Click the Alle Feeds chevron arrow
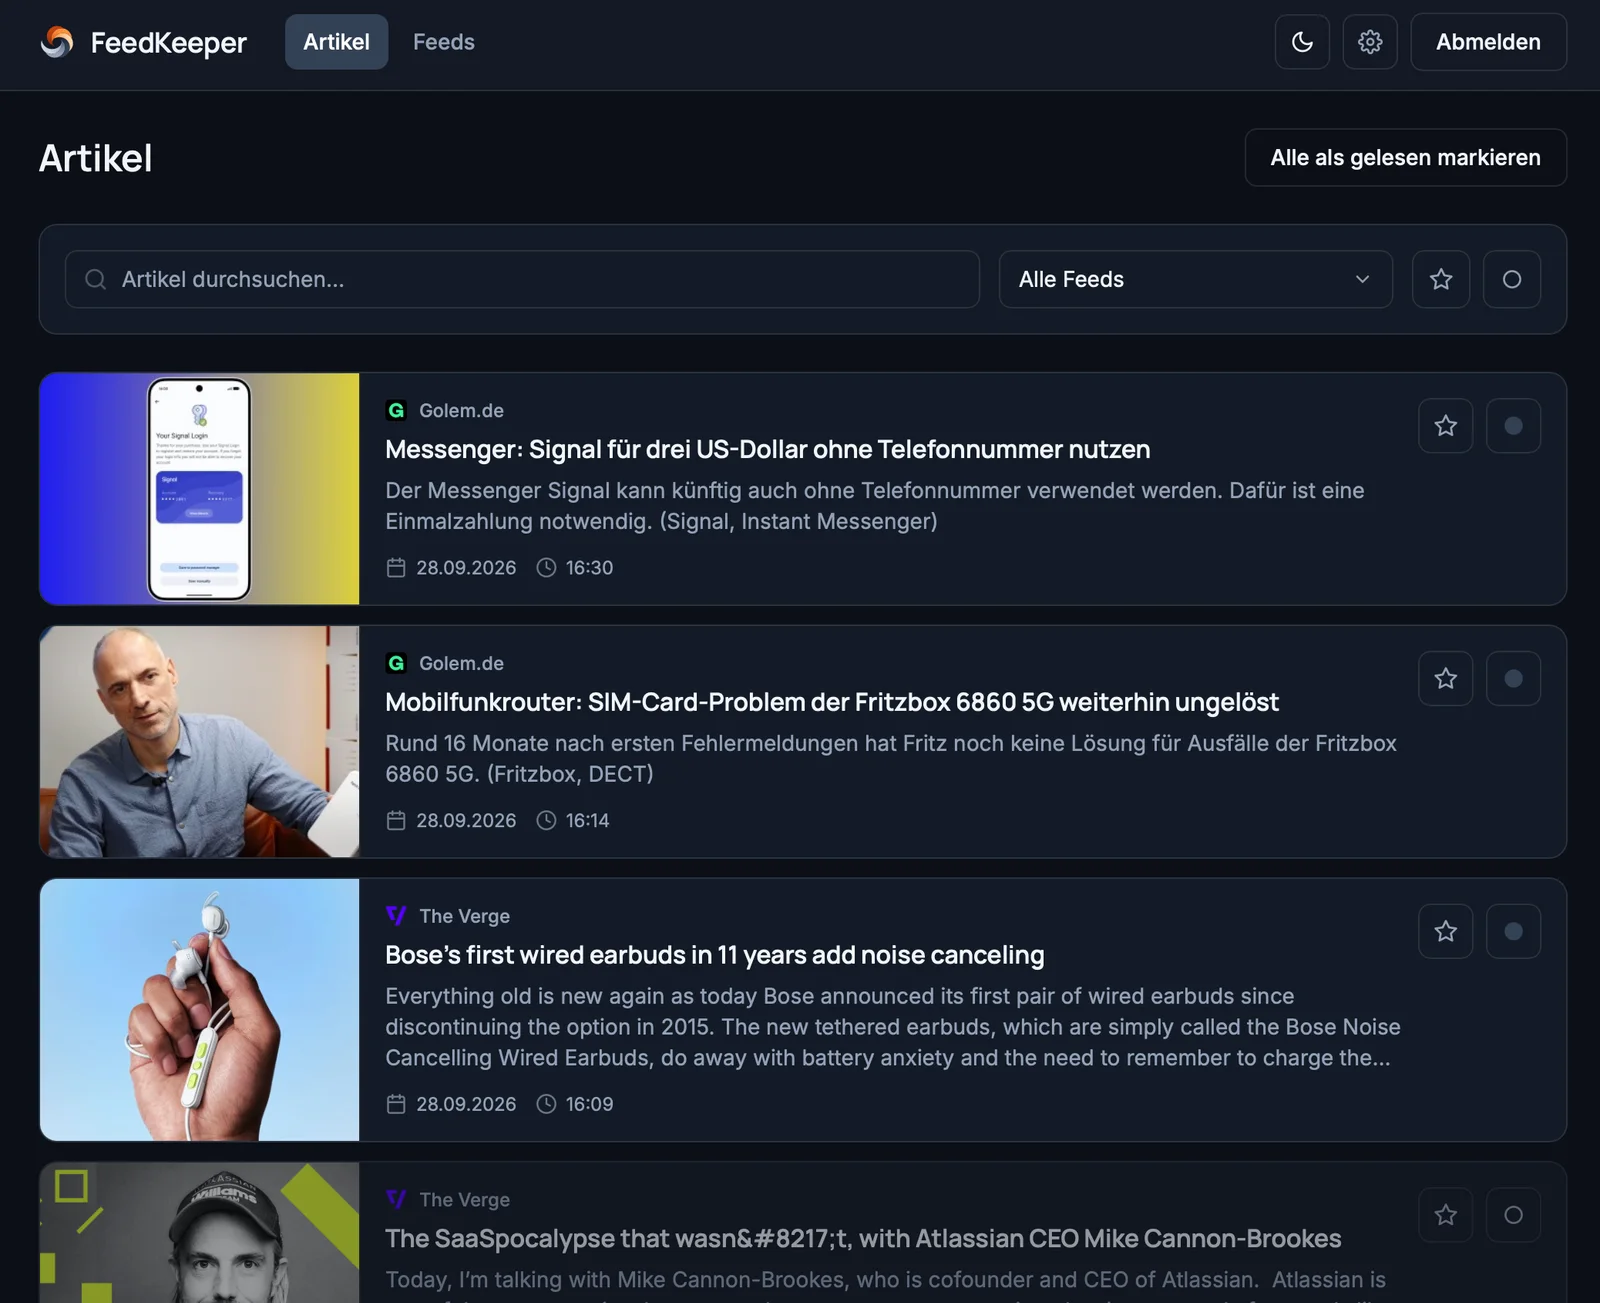1600x1303 pixels. [1362, 279]
